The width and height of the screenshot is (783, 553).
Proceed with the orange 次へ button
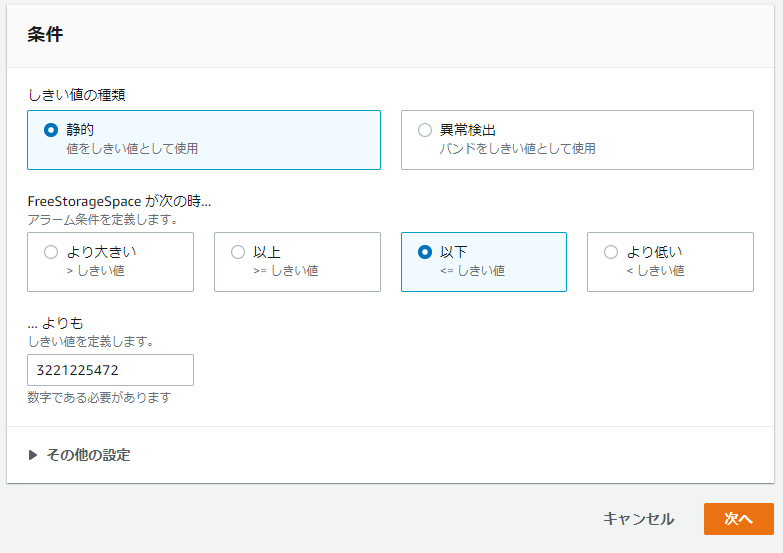click(x=739, y=519)
